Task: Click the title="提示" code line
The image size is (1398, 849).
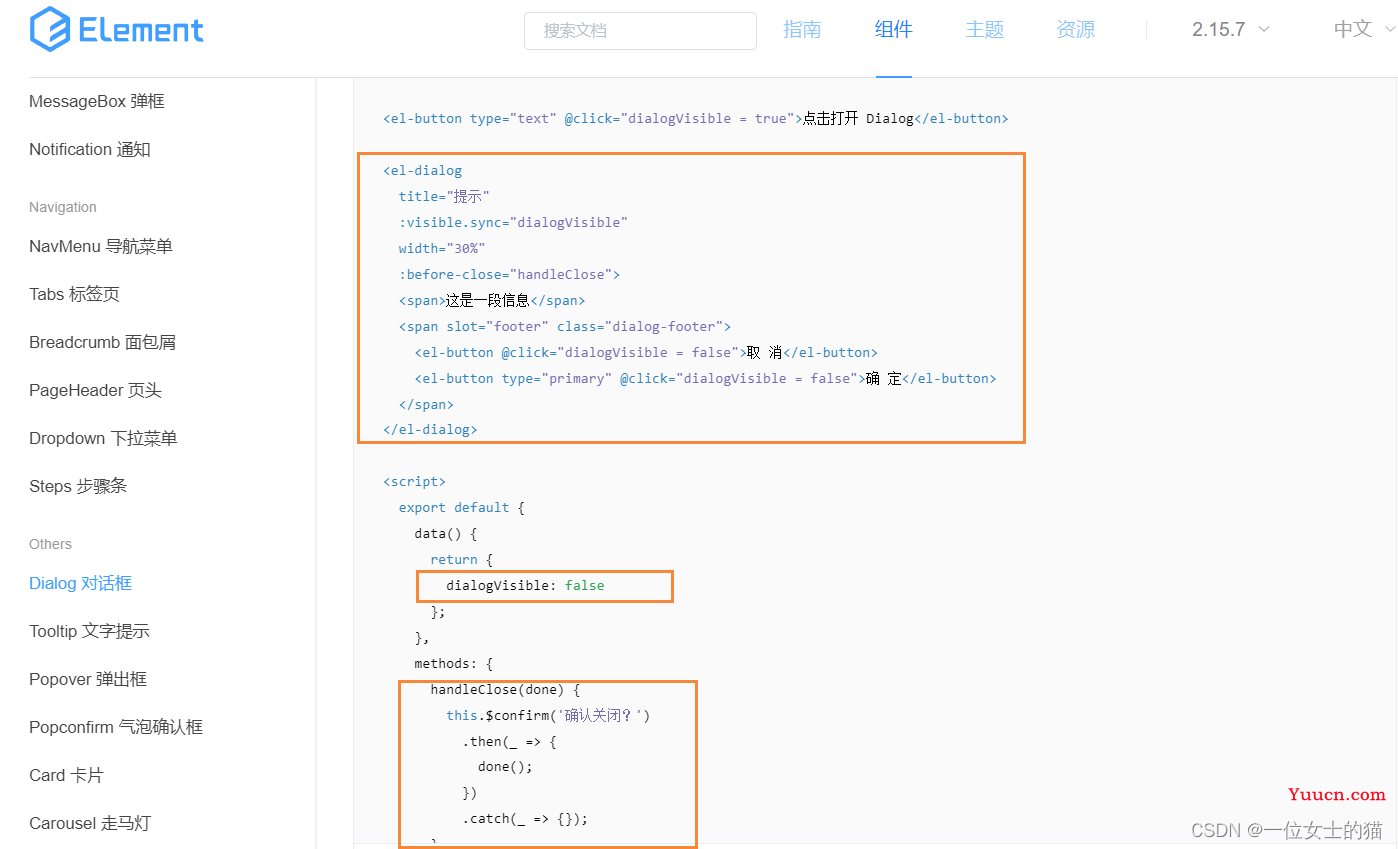Action: (444, 196)
